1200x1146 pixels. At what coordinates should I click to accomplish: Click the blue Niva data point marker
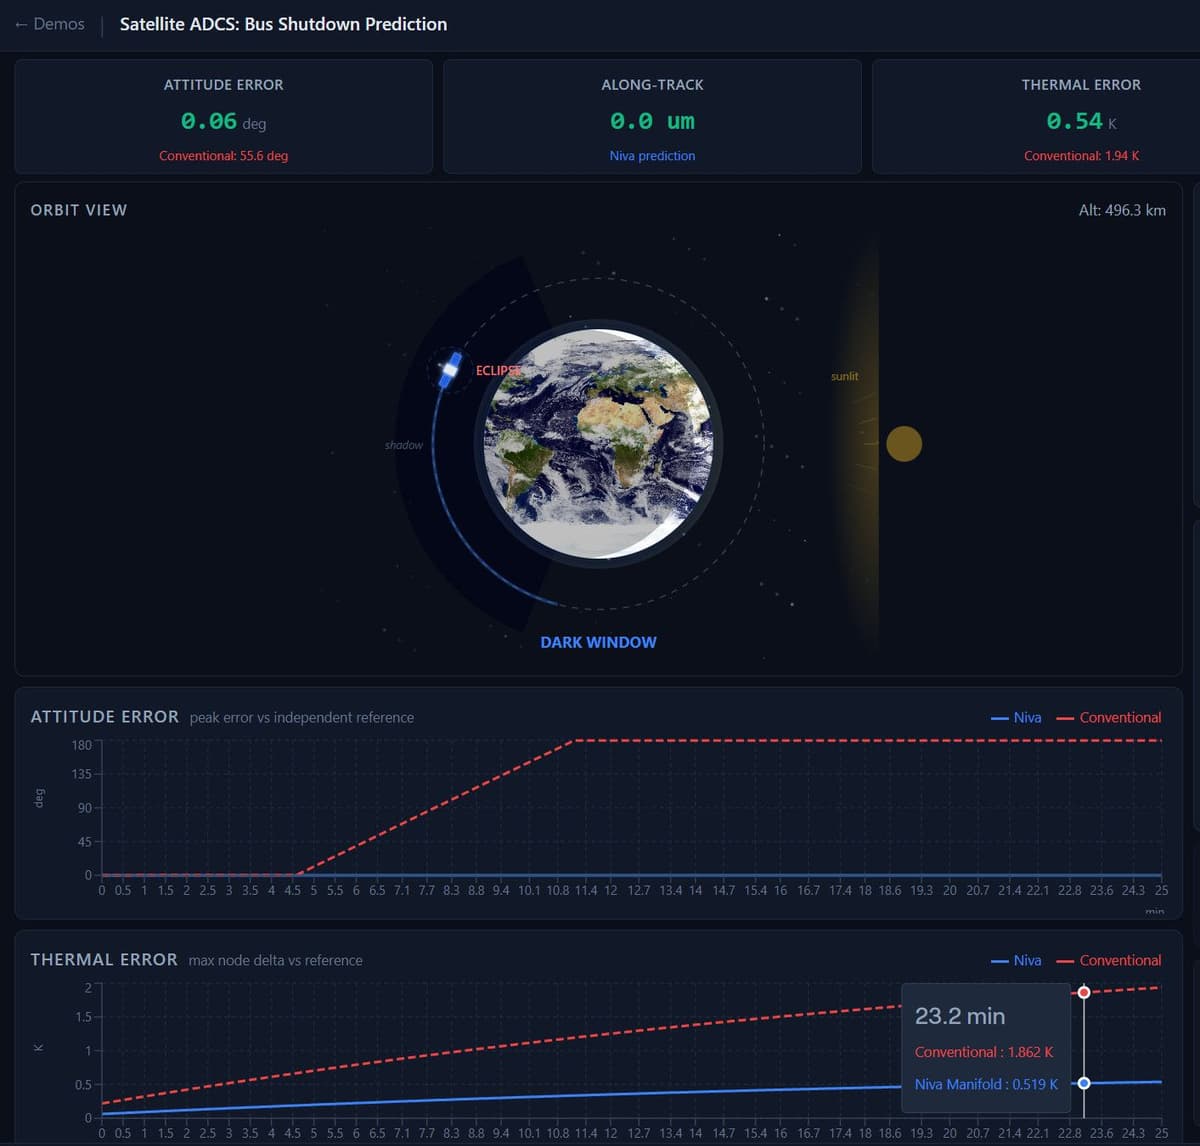coord(1084,1083)
